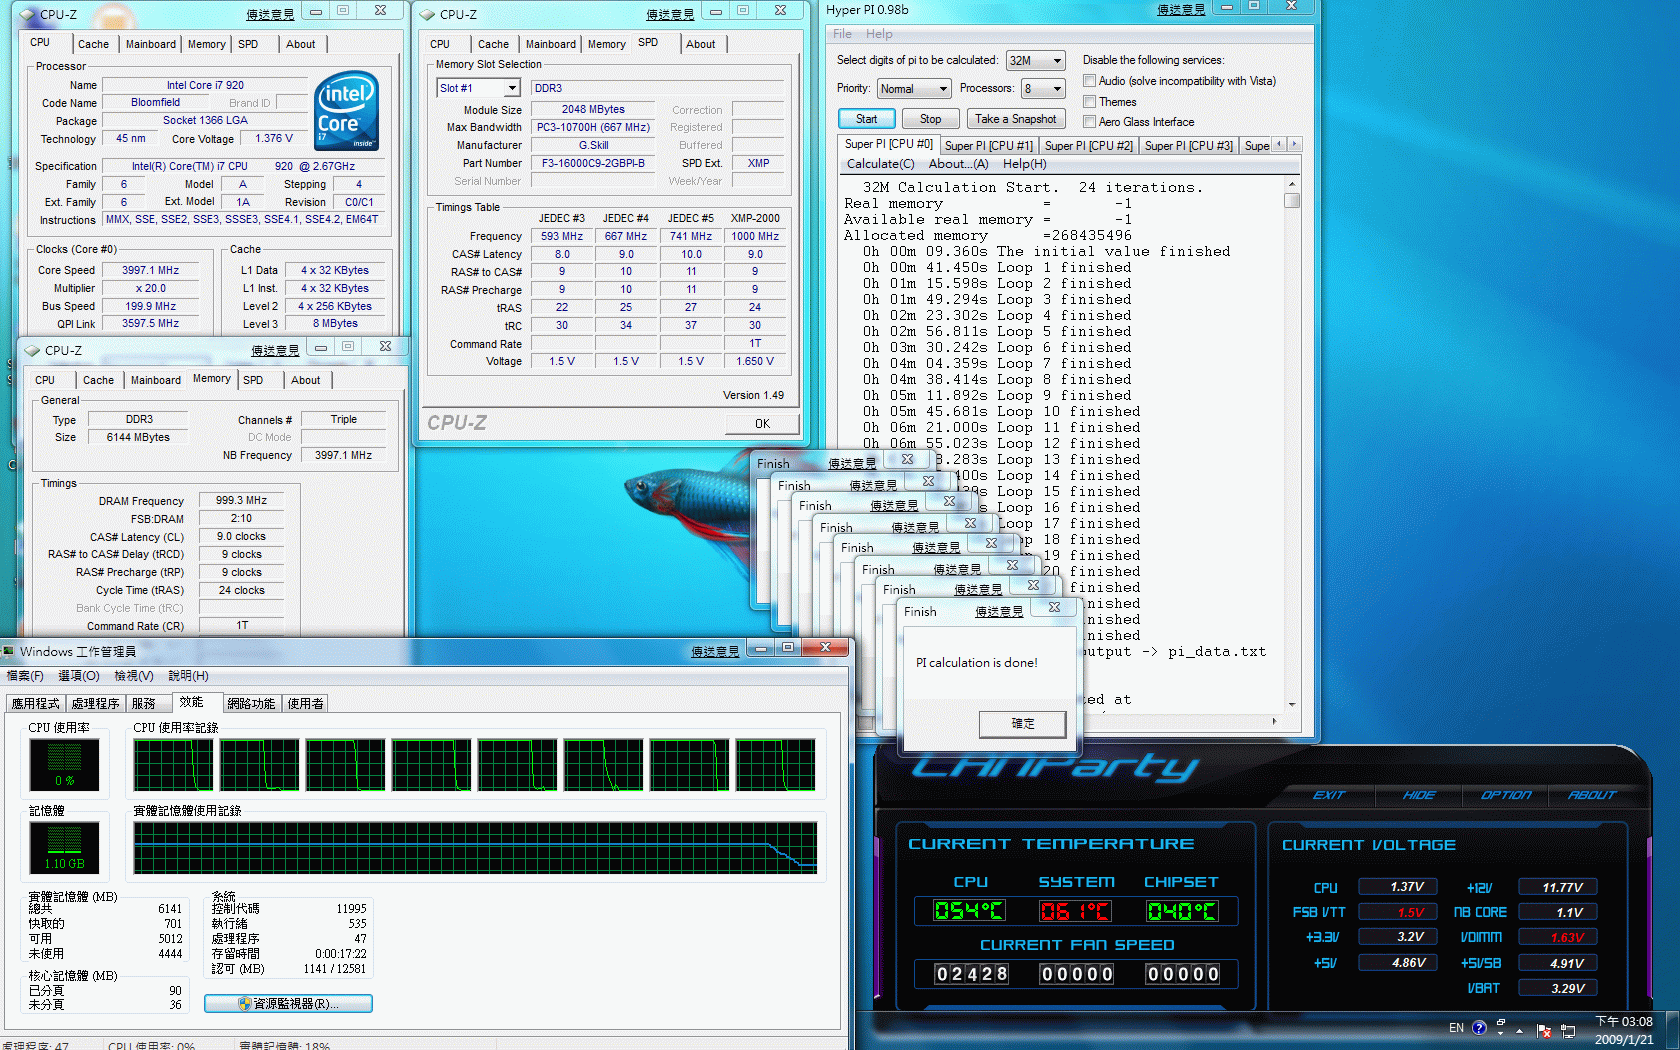The width and height of the screenshot is (1680, 1050).
Task: Switch to the 使用者 tab in Task Manager
Action: pos(306,704)
